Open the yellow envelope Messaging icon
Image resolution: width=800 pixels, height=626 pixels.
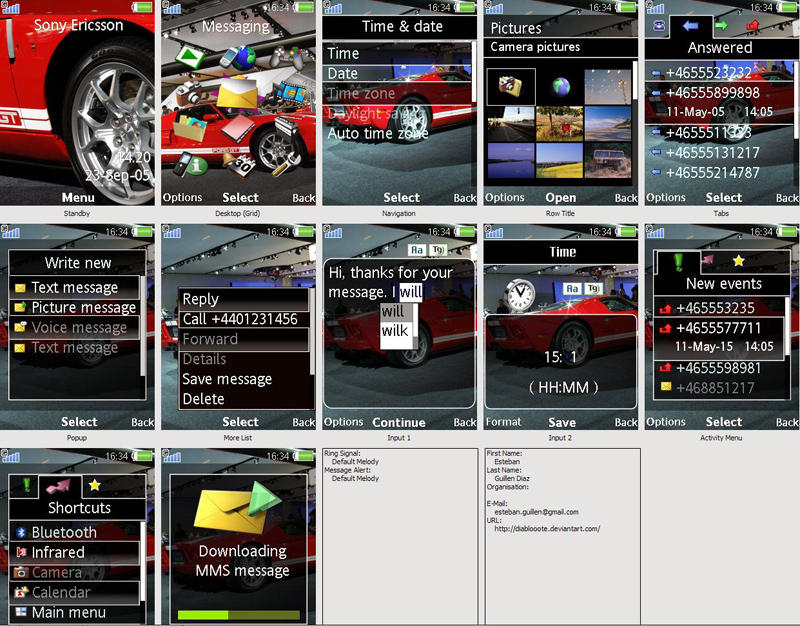236,94
